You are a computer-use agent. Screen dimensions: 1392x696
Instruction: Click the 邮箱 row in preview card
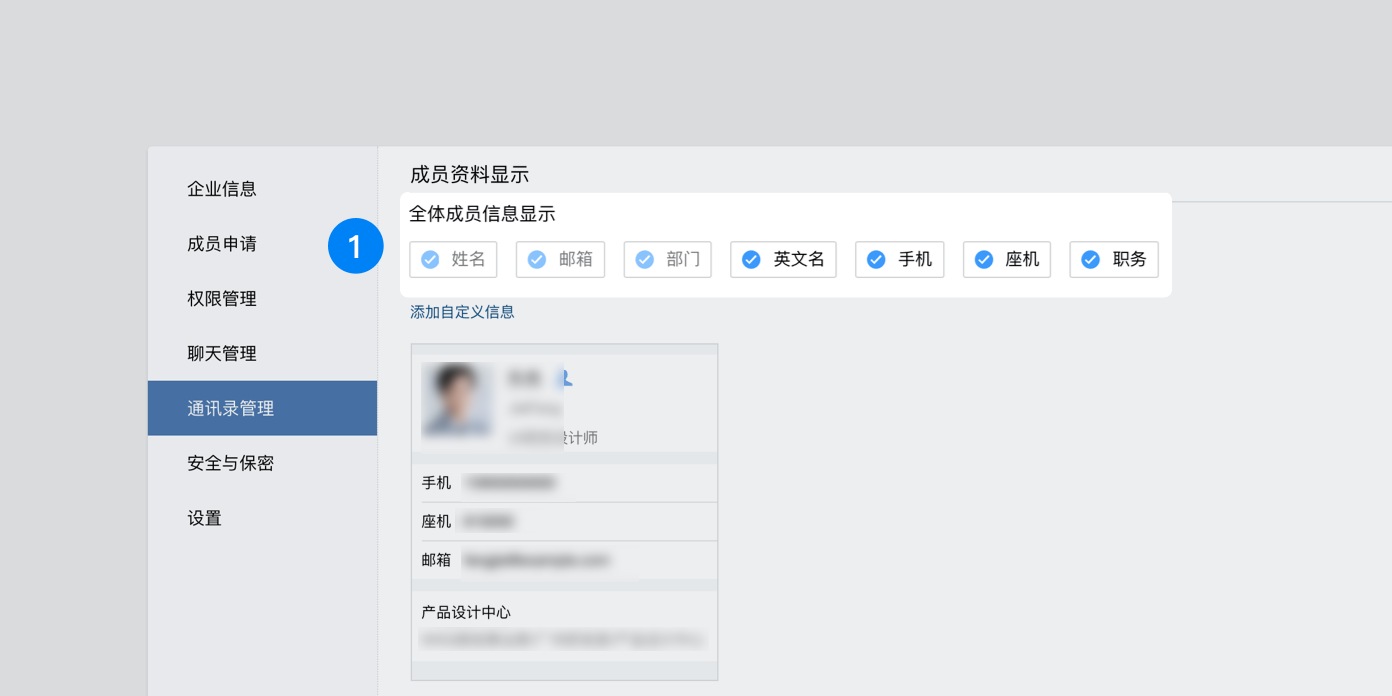coord(564,560)
